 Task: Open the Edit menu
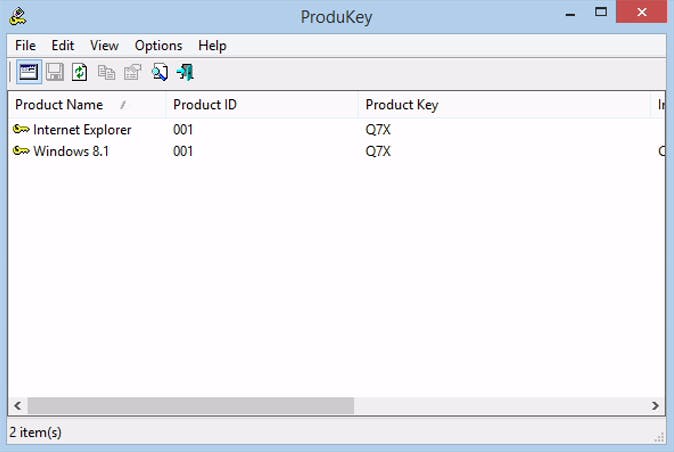tap(63, 46)
